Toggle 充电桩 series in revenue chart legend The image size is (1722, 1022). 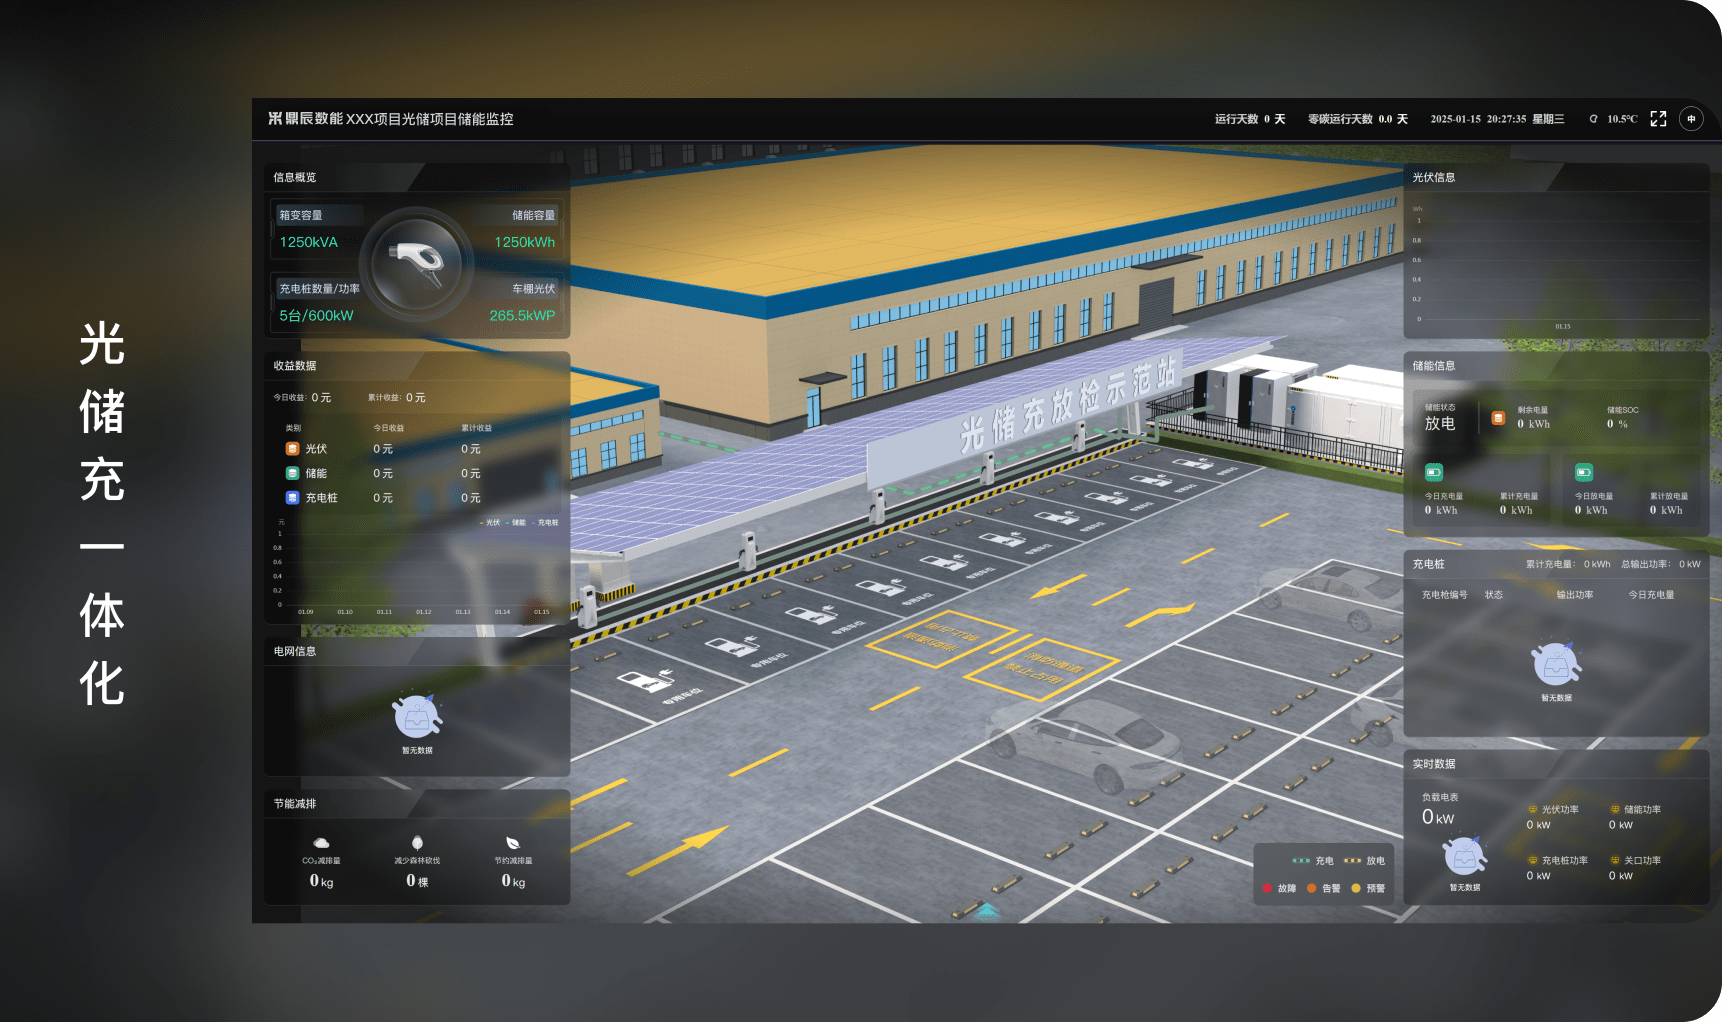point(546,522)
